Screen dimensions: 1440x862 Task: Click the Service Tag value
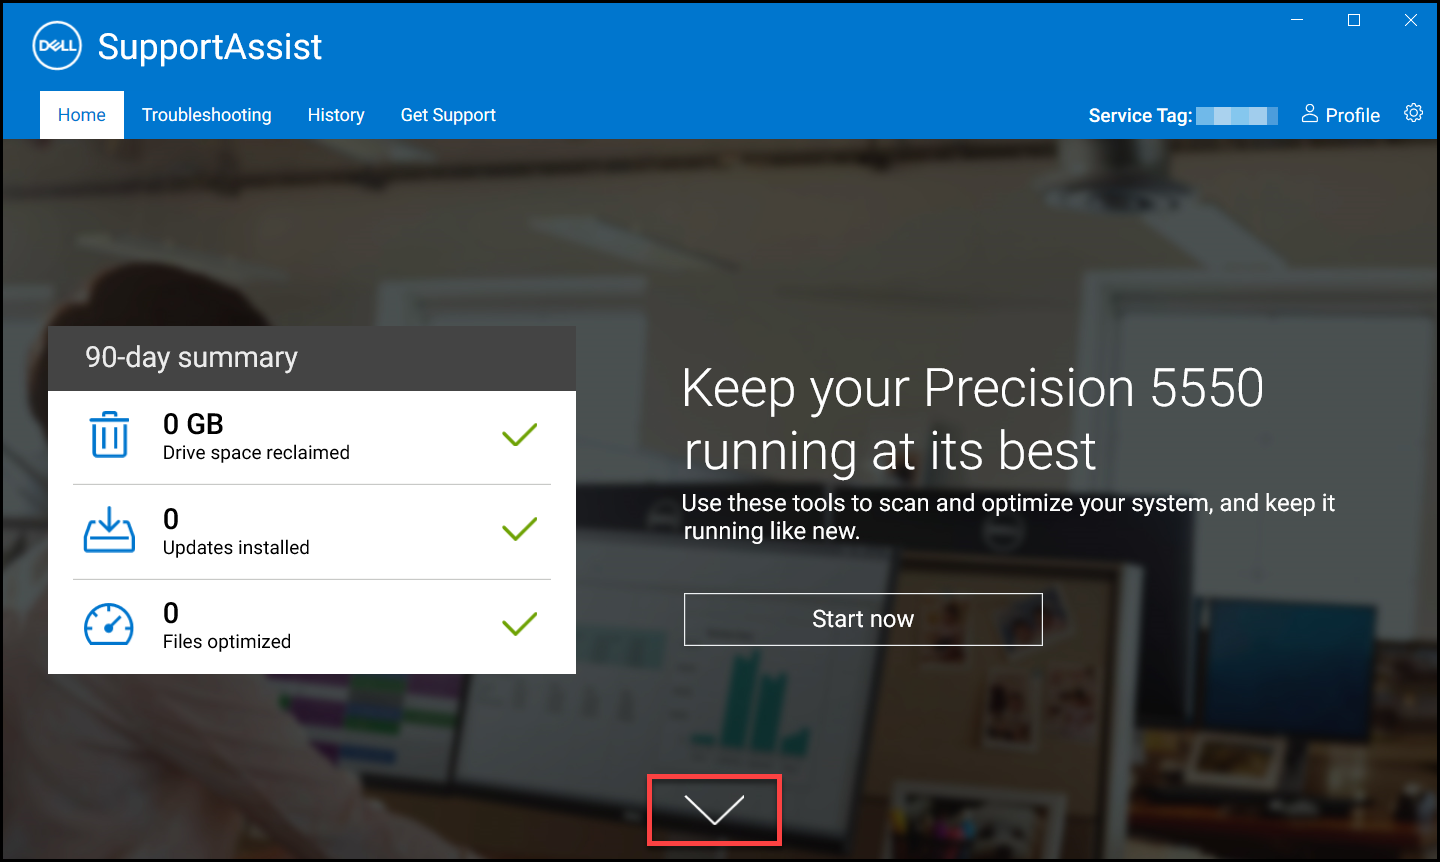point(1236,115)
